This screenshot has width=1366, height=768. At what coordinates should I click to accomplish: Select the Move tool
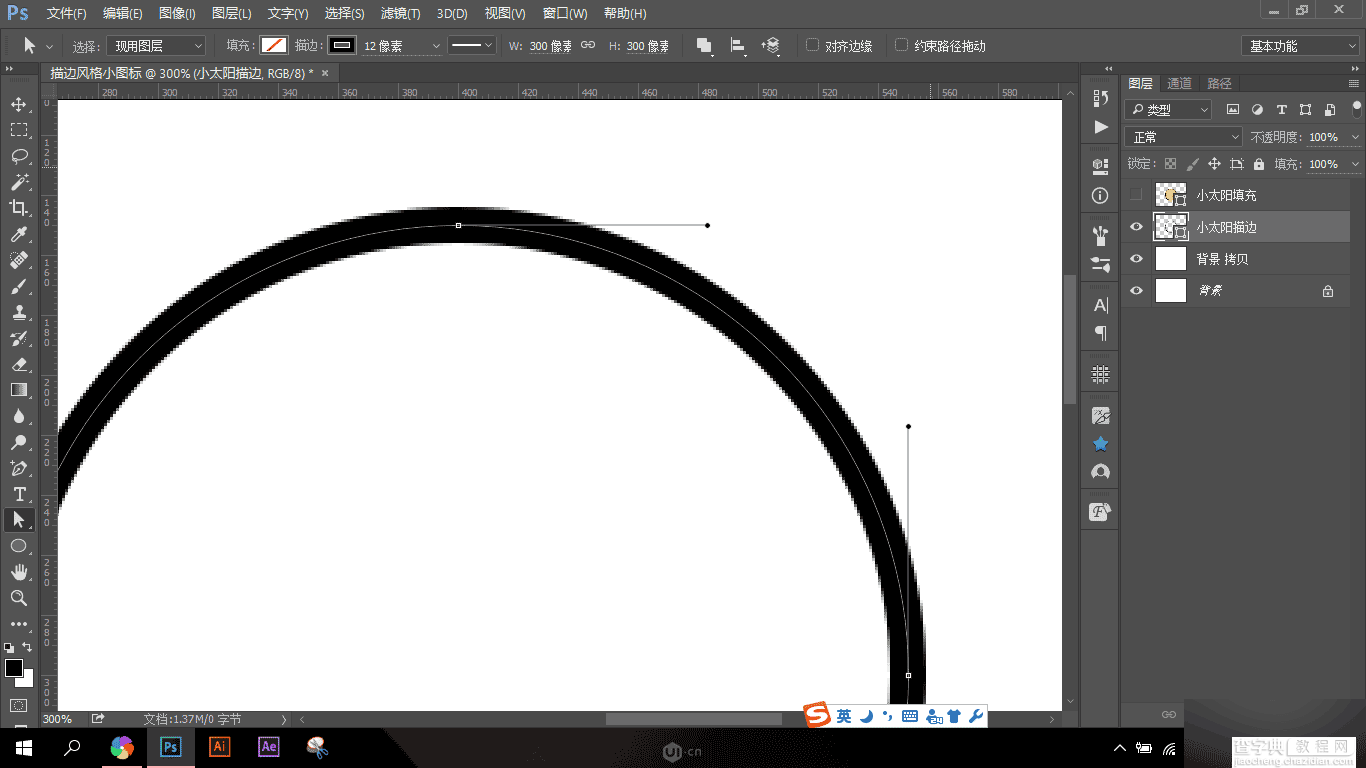[18, 104]
